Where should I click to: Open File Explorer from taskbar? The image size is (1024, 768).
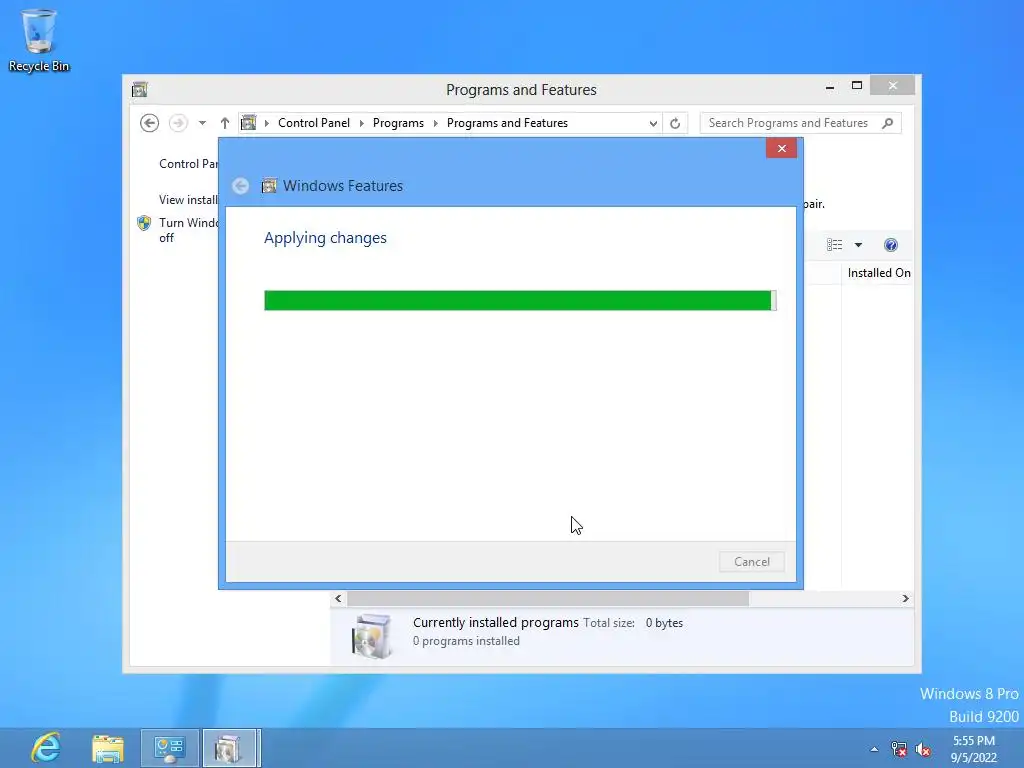108,748
